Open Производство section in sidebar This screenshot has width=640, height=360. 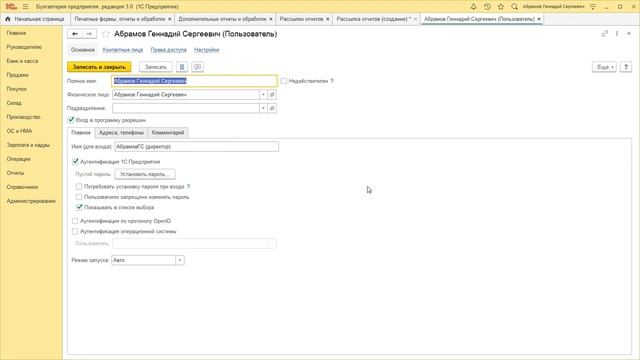tap(23, 117)
